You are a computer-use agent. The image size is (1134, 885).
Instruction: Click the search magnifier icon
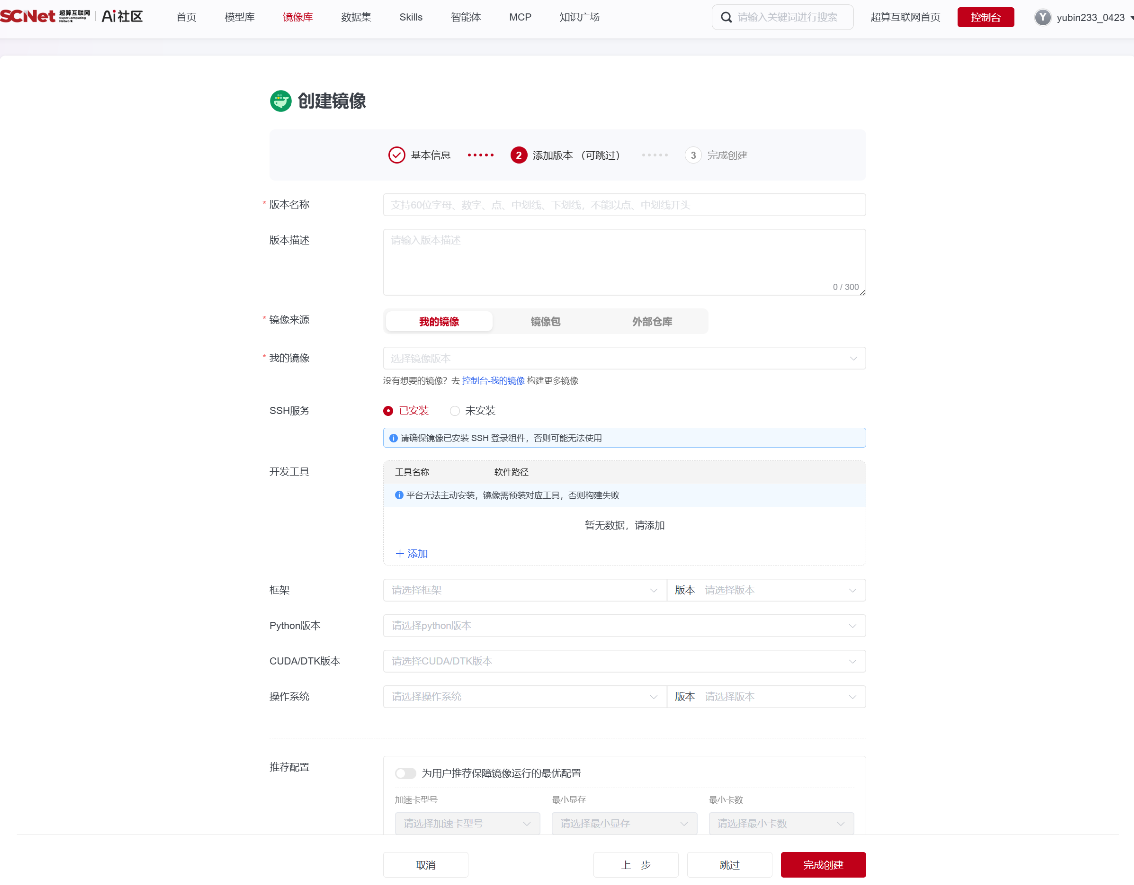[726, 17]
